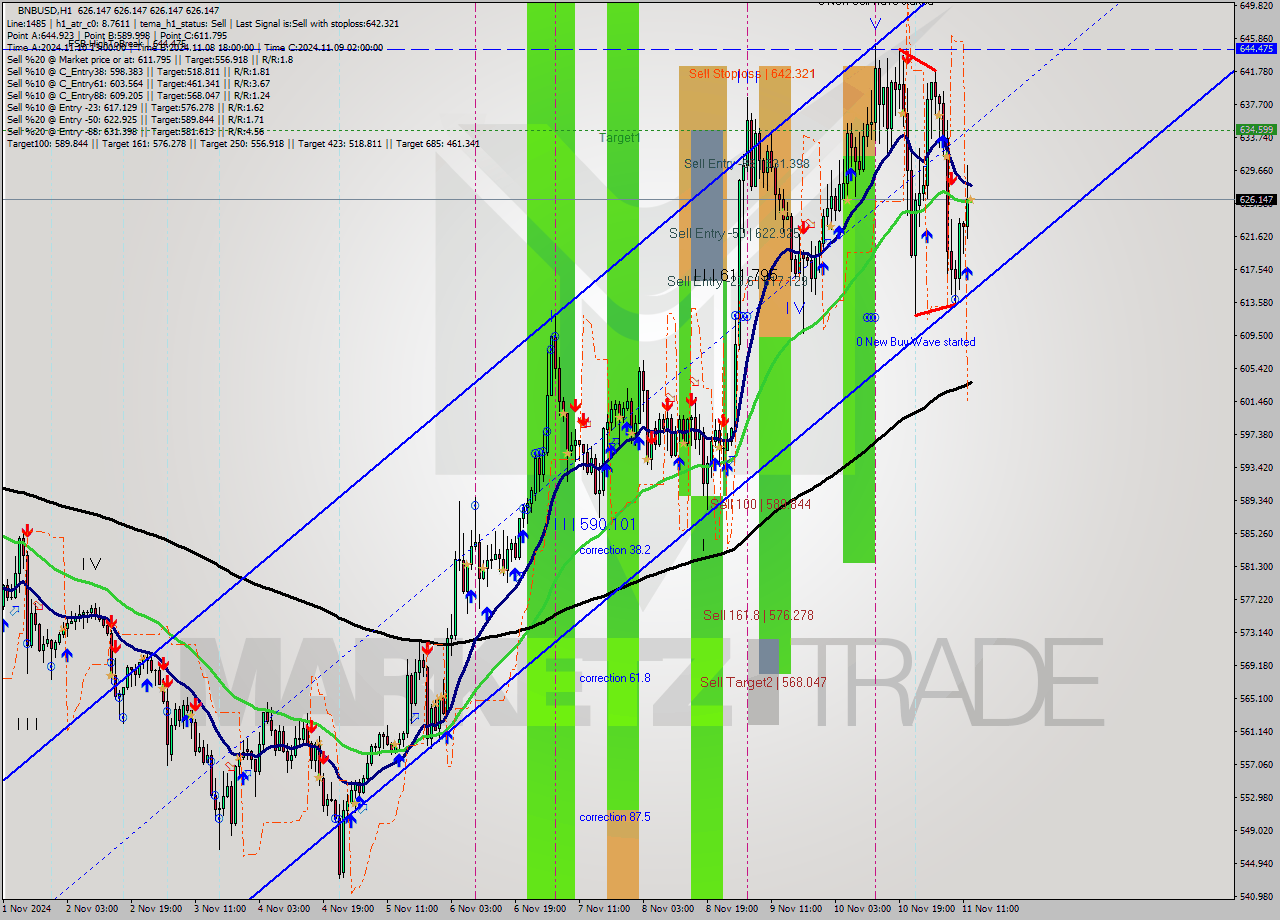Click the '3 Nov 11:00' time axis label
The image size is (1280, 920).
click(220, 910)
